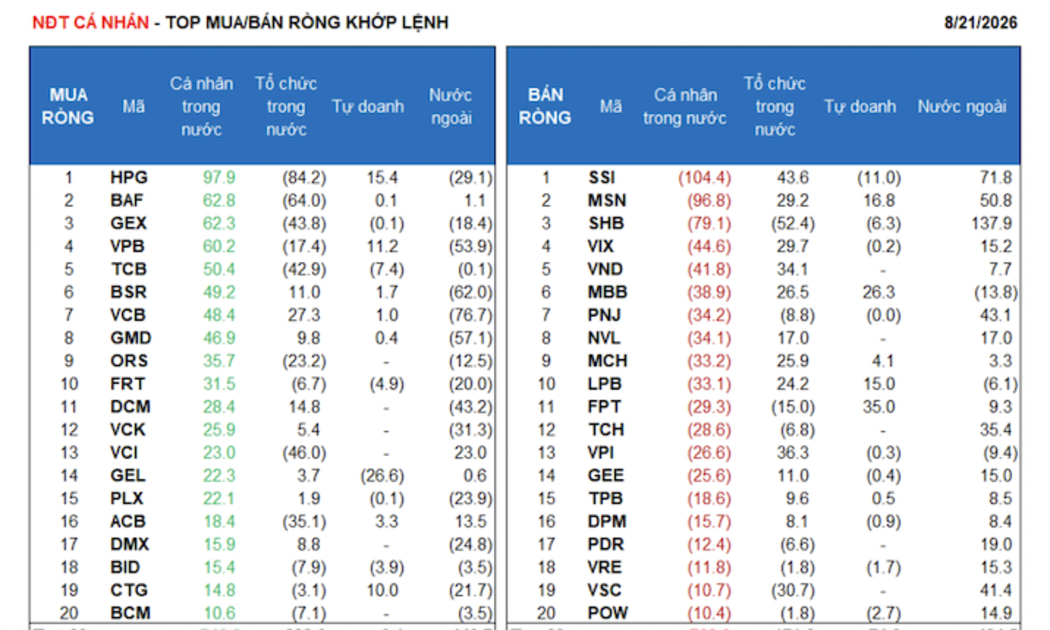Click the SHB foreign value 137.9
Screen dimensions: 1050x630
(992, 223)
